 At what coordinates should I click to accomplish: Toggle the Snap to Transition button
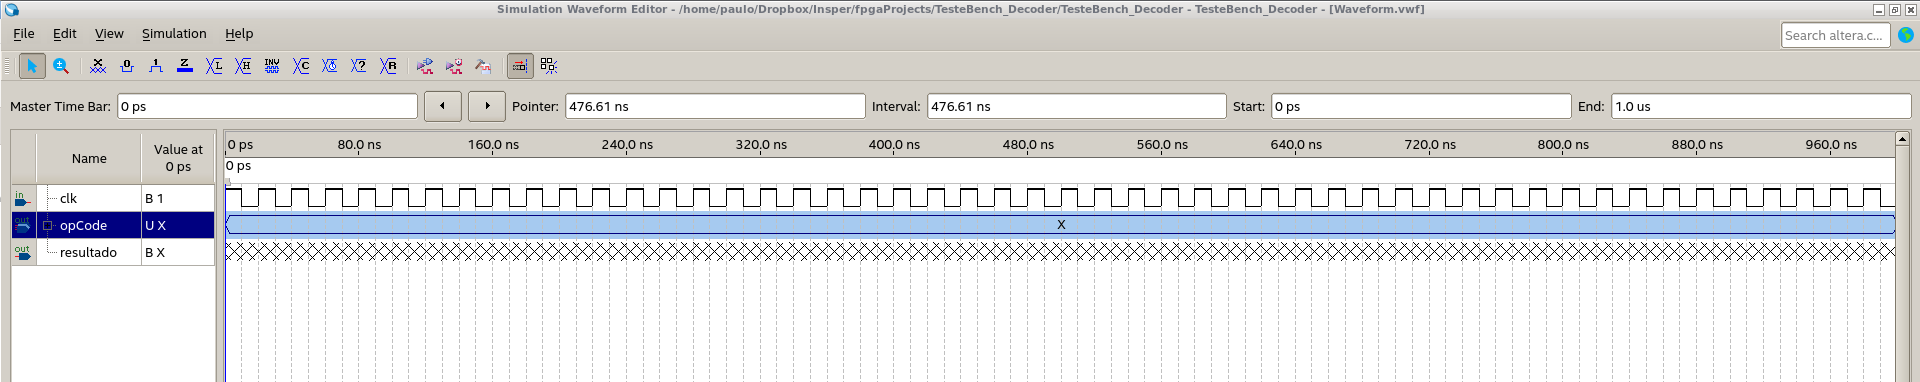(x=520, y=66)
